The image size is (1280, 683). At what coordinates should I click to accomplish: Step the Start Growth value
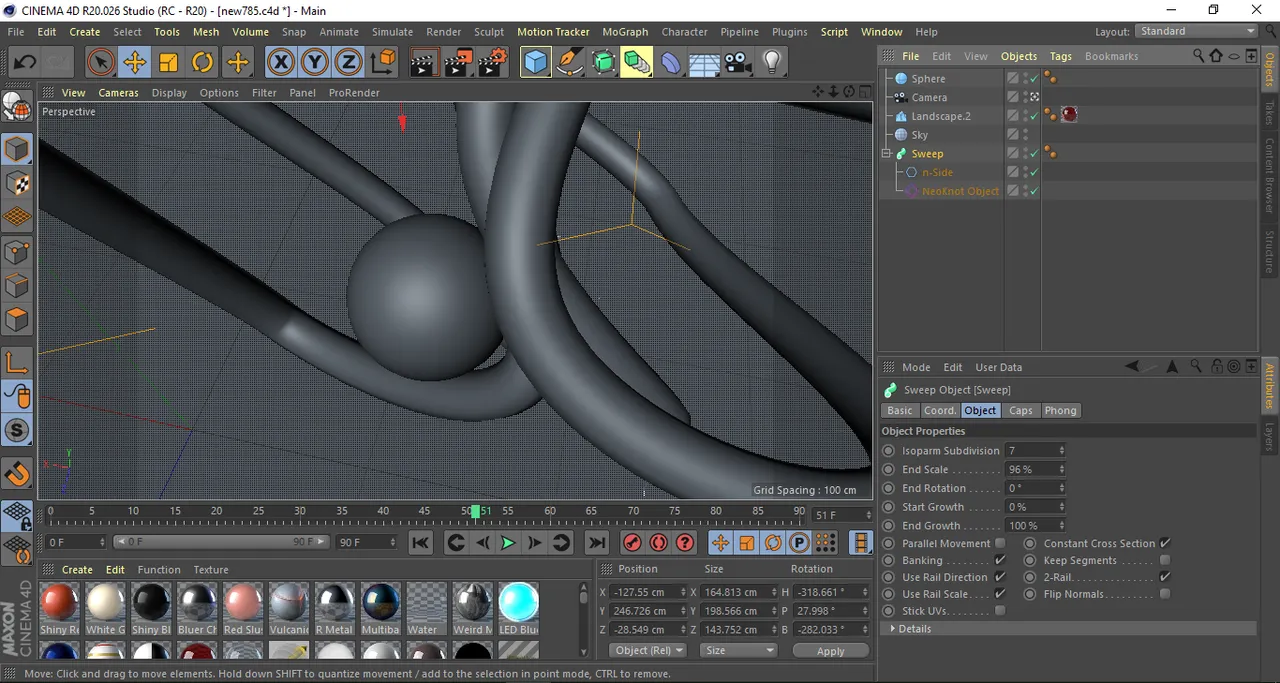click(x=1062, y=507)
